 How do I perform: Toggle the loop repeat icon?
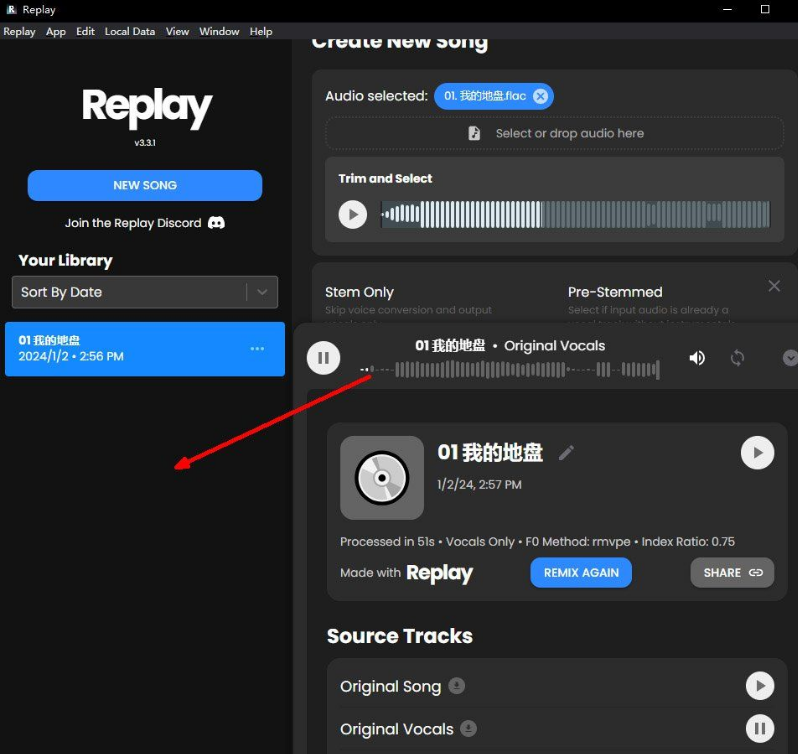[x=737, y=358]
